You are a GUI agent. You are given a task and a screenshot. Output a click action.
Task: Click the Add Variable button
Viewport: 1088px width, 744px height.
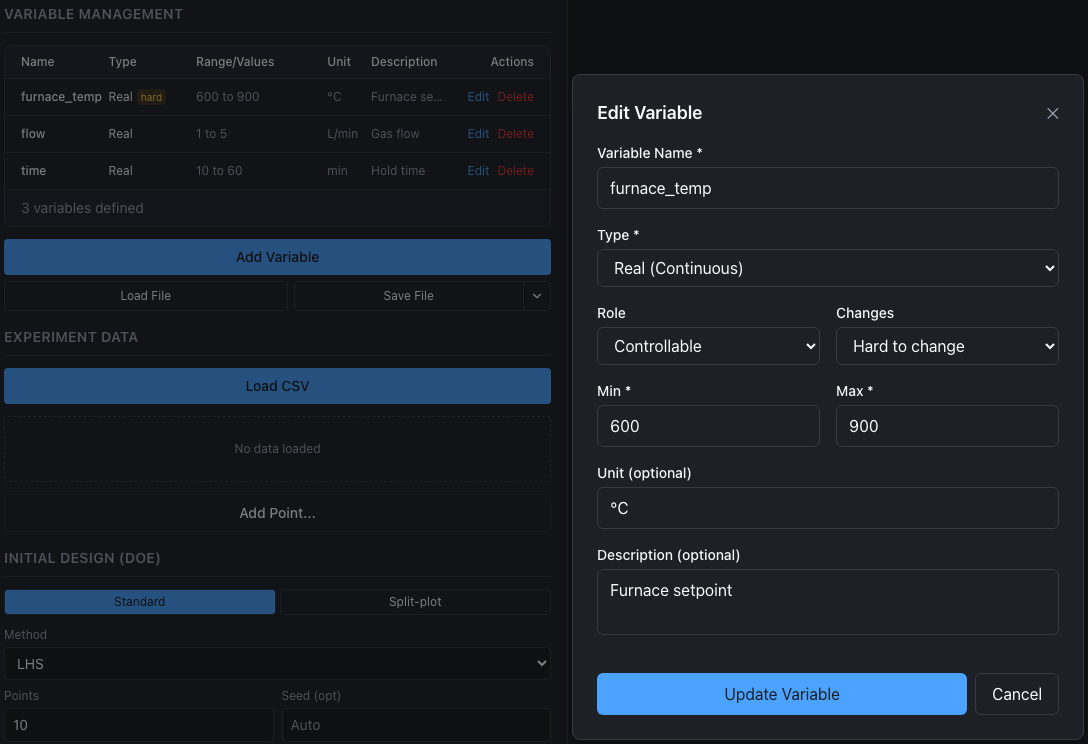pos(278,257)
